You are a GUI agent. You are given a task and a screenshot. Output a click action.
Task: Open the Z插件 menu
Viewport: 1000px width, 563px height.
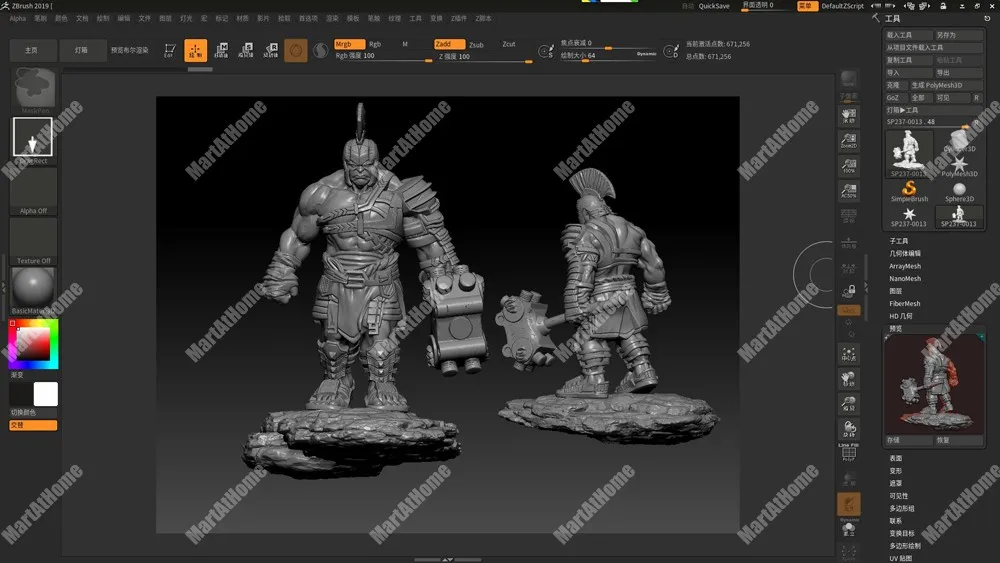459,18
